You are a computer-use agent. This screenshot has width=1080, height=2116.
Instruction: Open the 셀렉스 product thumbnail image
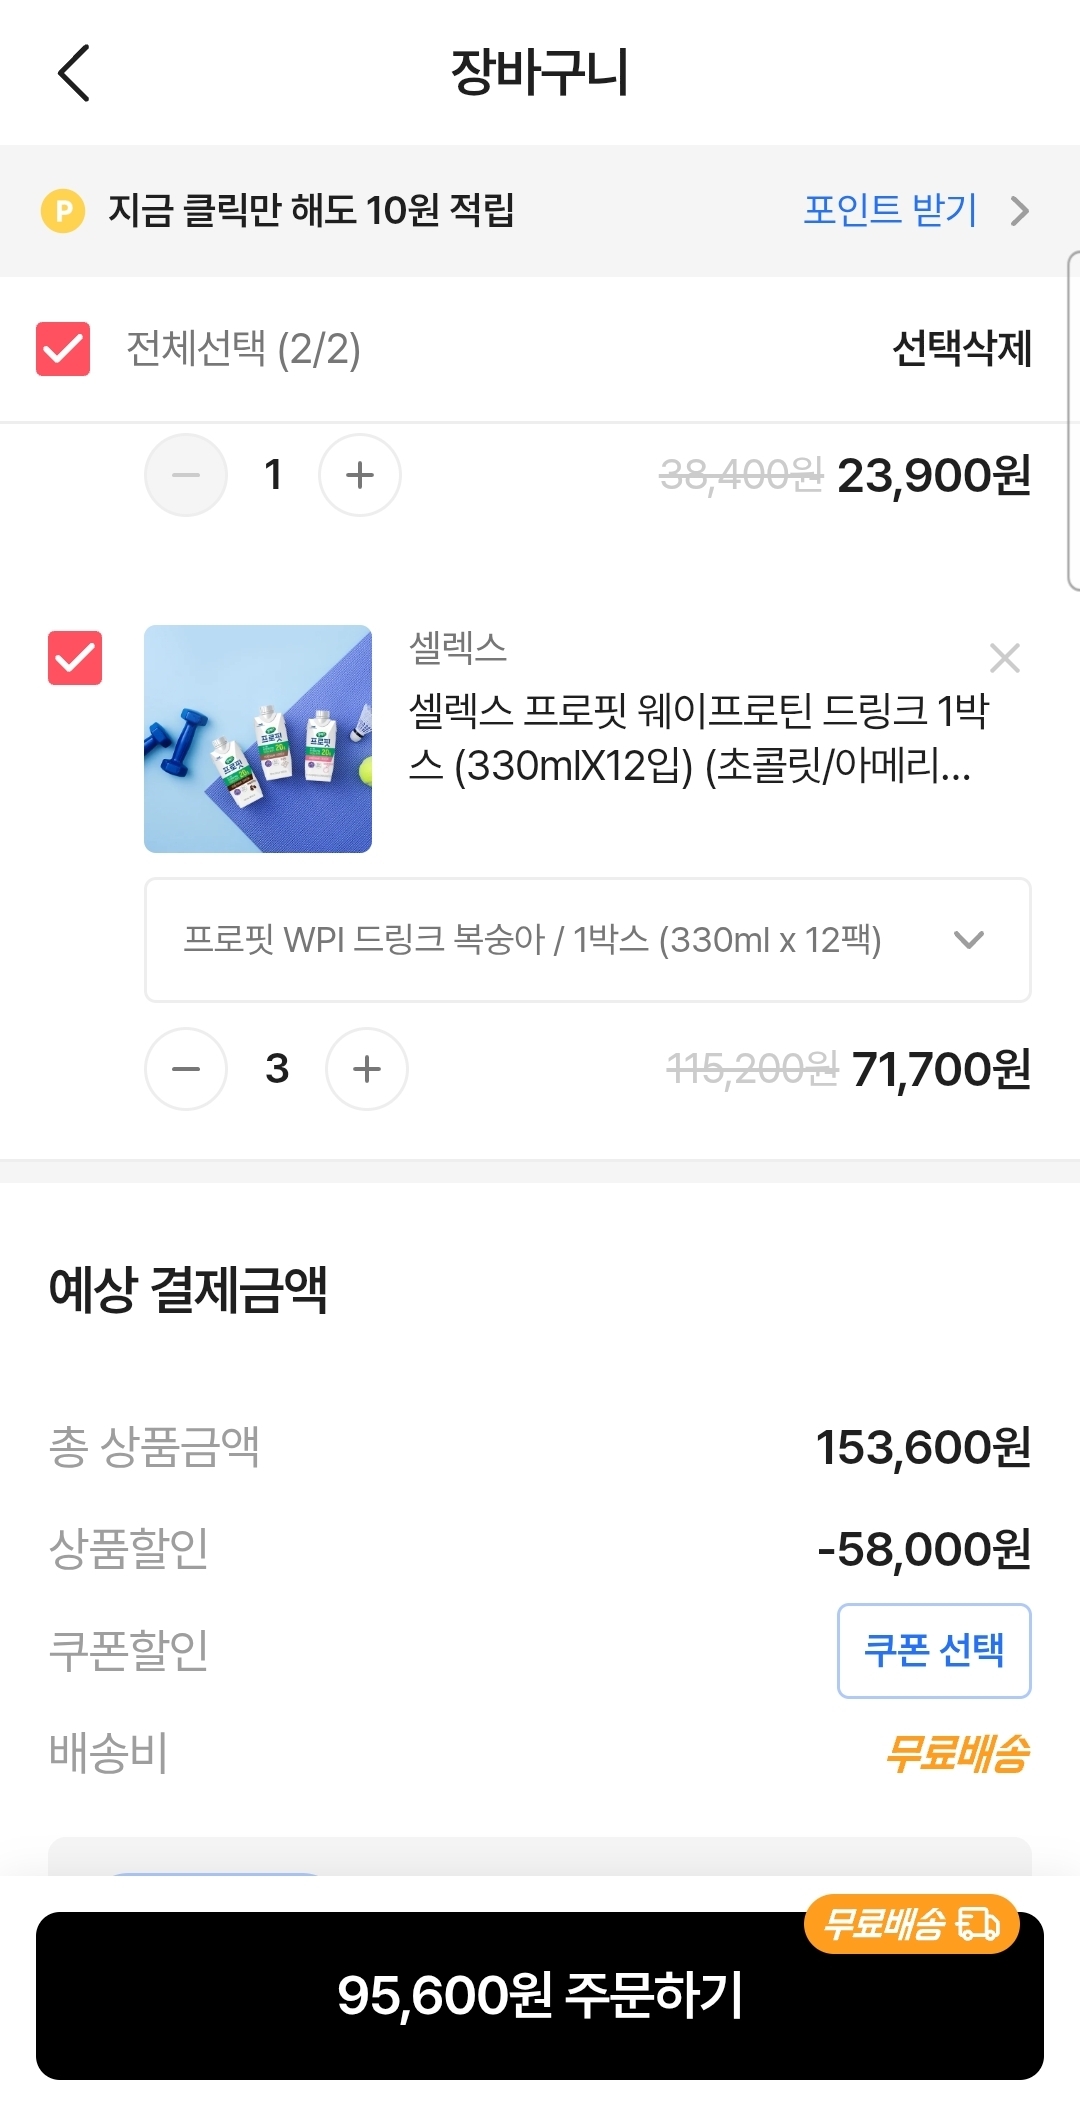point(258,739)
